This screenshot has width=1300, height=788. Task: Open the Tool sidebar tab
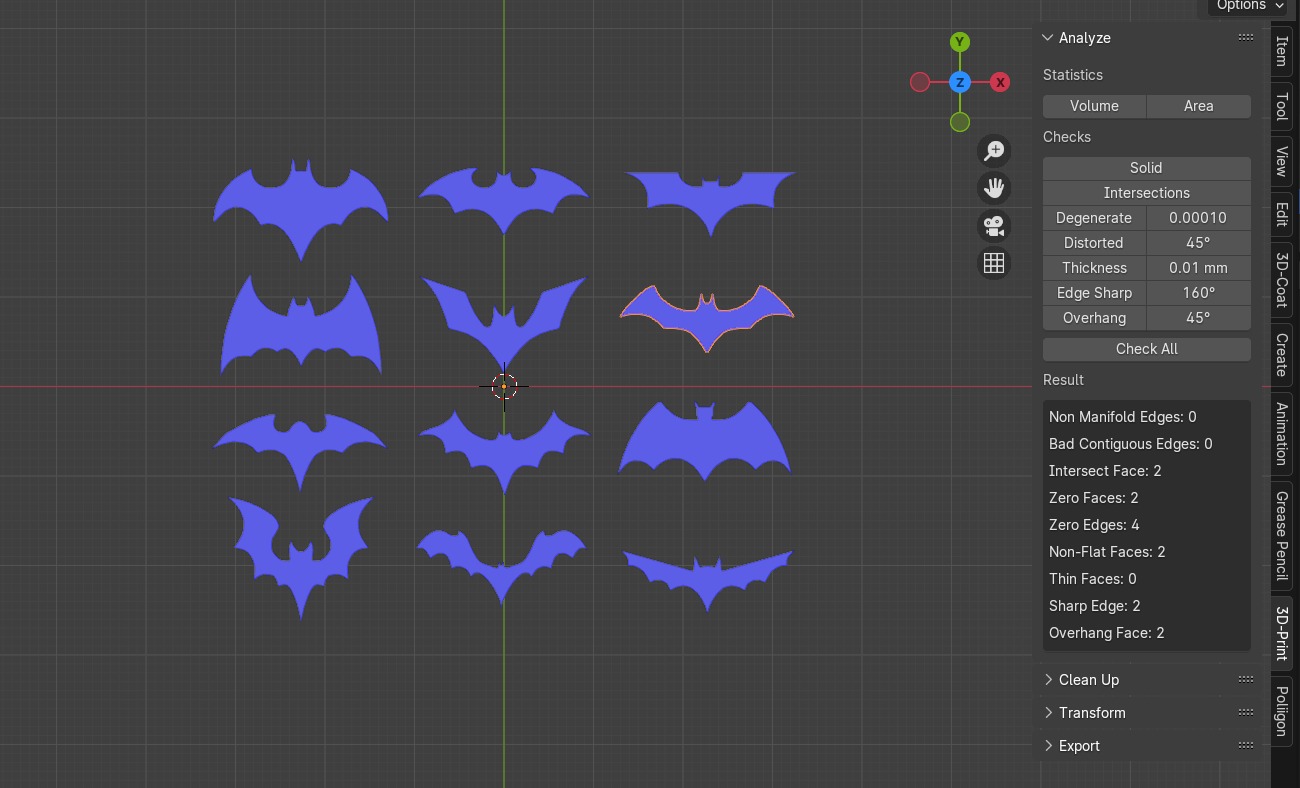(1282, 107)
